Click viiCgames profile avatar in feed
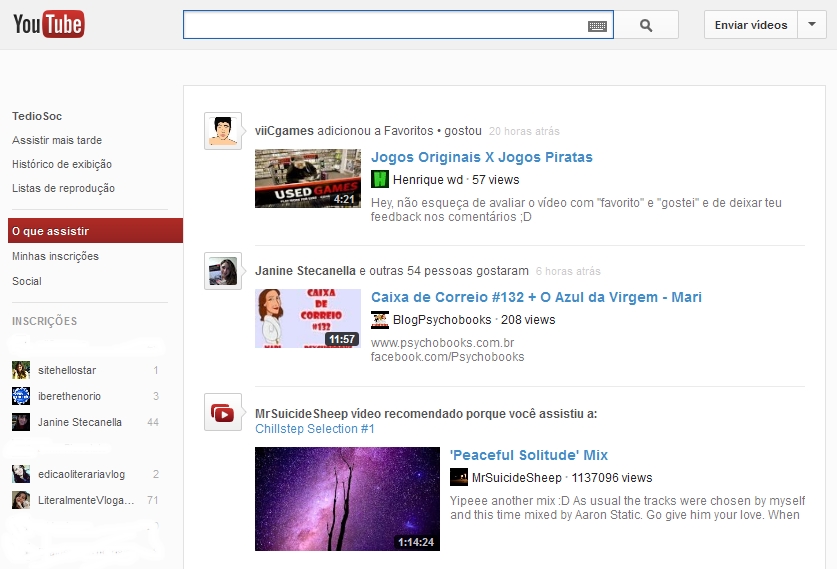837x569 pixels. (x=223, y=131)
